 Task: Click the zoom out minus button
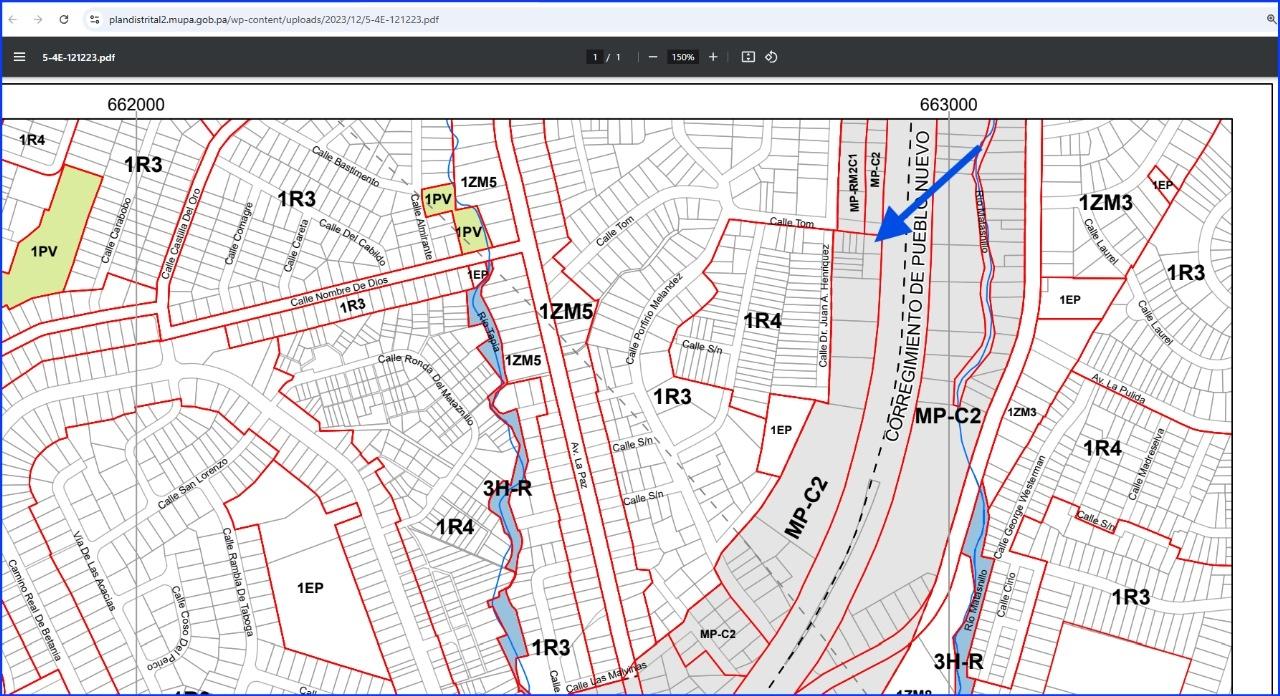(x=653, y=57)
